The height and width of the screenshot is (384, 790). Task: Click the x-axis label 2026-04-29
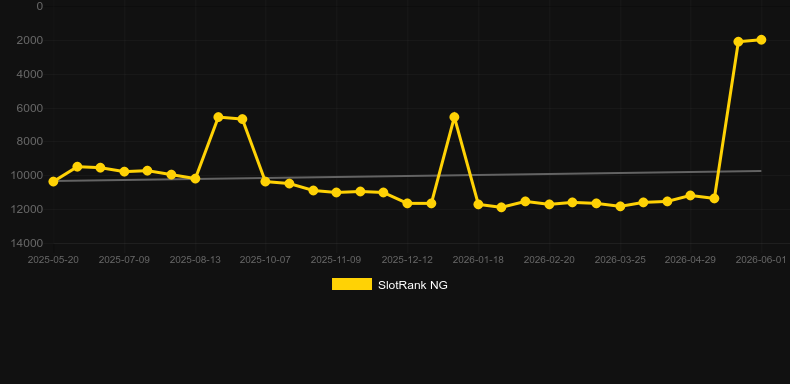tap(690, 260)
